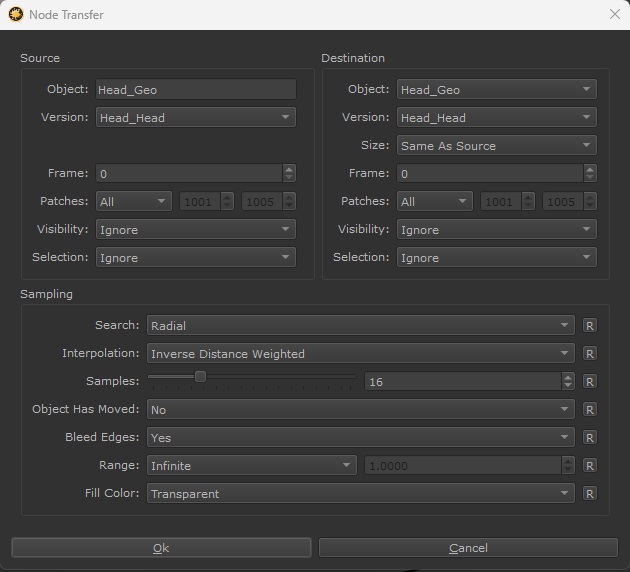630x572 pixels.
Task: Open the Source Version dropdown
Action: click(x=196, y=118)
